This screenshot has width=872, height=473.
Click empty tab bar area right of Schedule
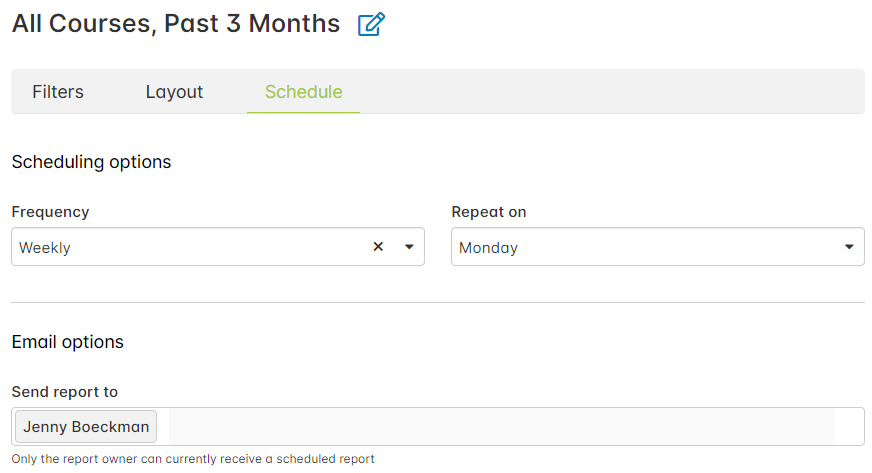[610, 92]
